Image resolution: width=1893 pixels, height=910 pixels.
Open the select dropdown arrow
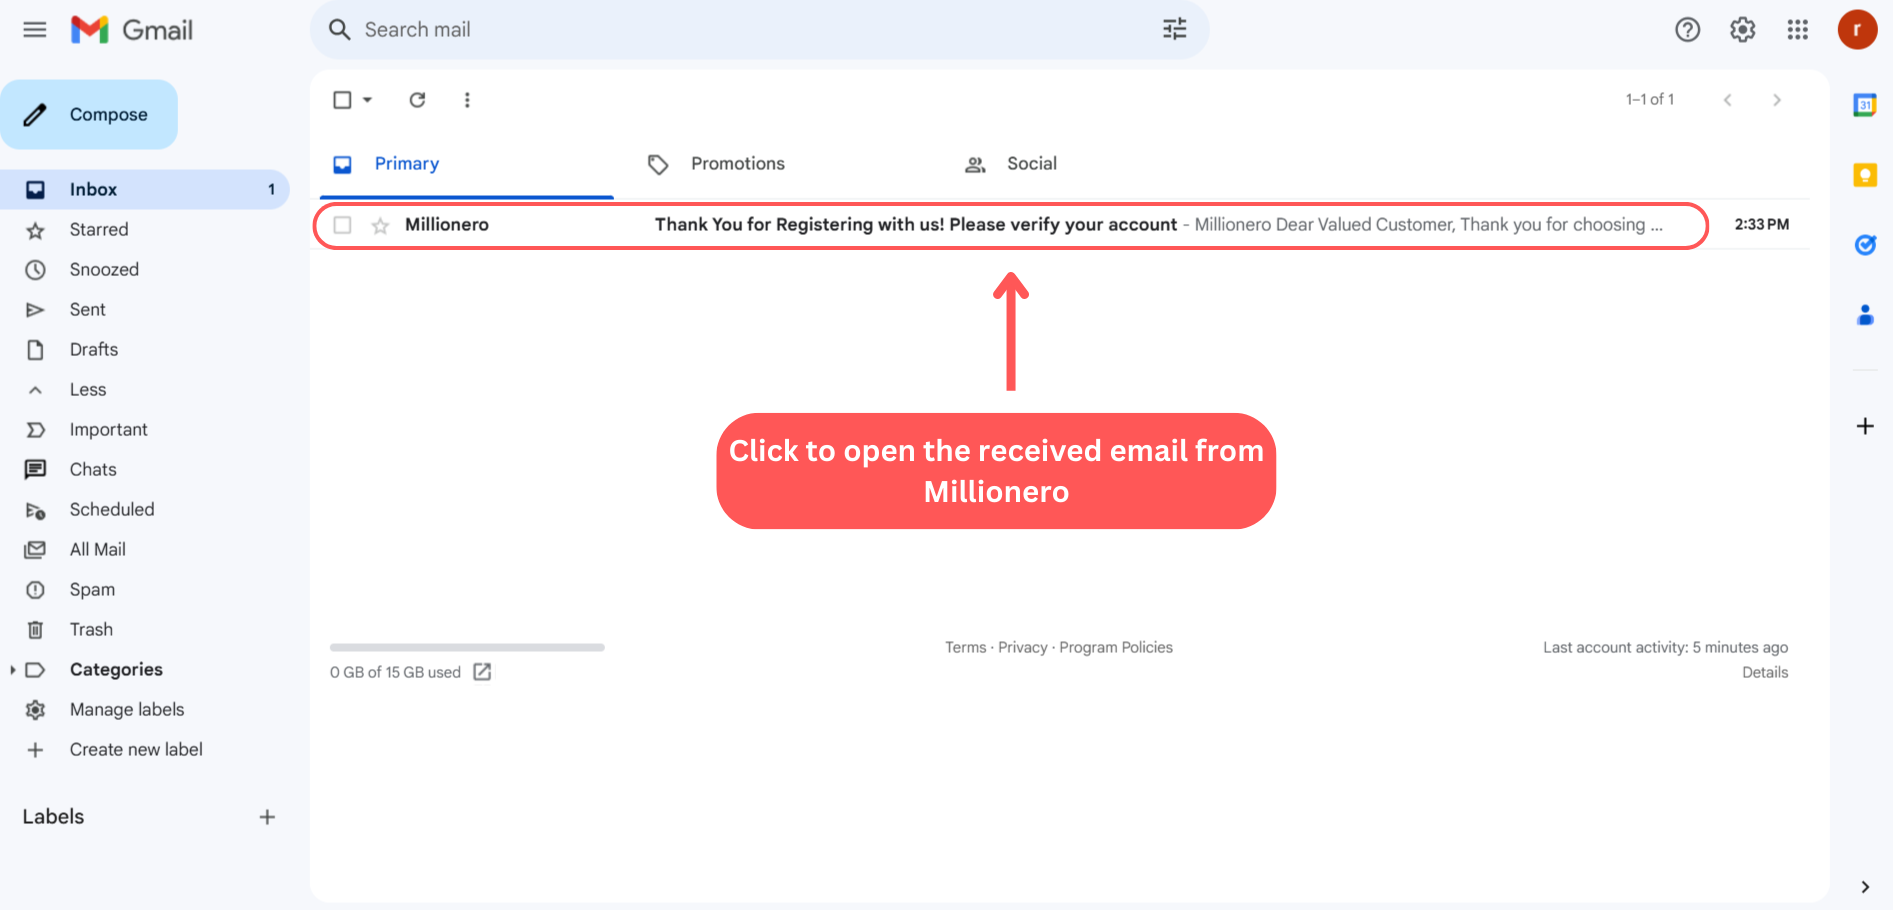coord(368,100)
